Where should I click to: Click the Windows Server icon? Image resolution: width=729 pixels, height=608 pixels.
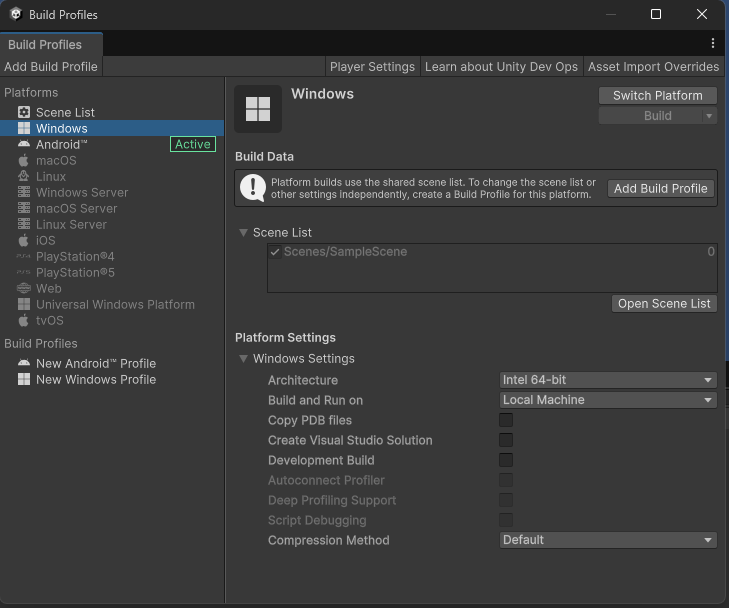click(24, 192)
